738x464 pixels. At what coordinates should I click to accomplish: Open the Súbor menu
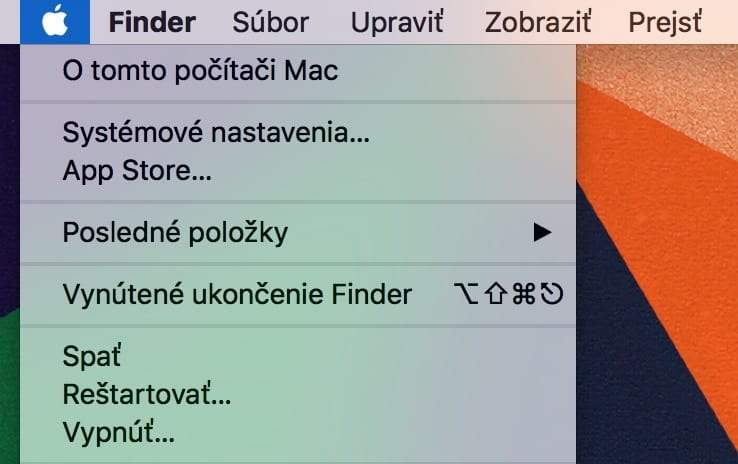pyautogui.click(x=271, y=22)
